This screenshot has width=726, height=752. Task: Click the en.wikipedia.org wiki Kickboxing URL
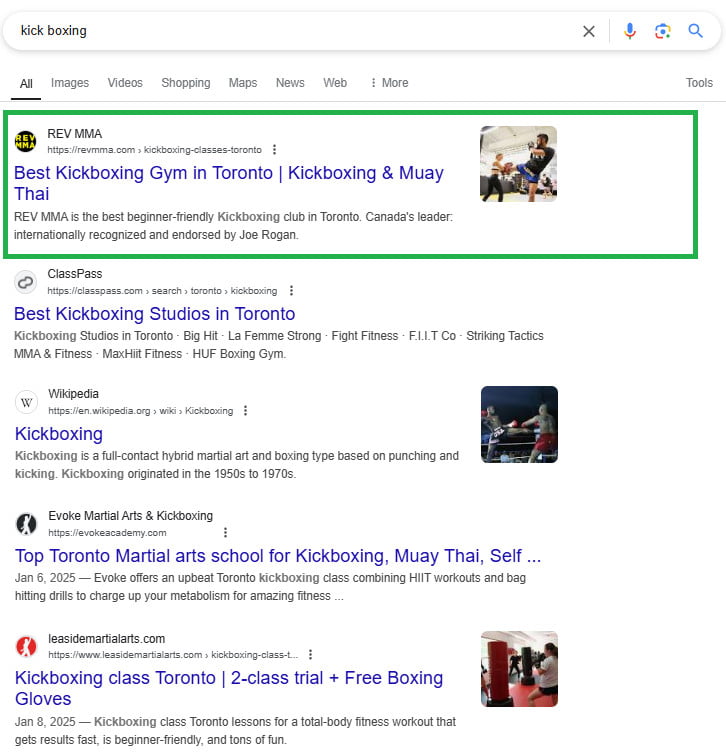click(141, 411)
